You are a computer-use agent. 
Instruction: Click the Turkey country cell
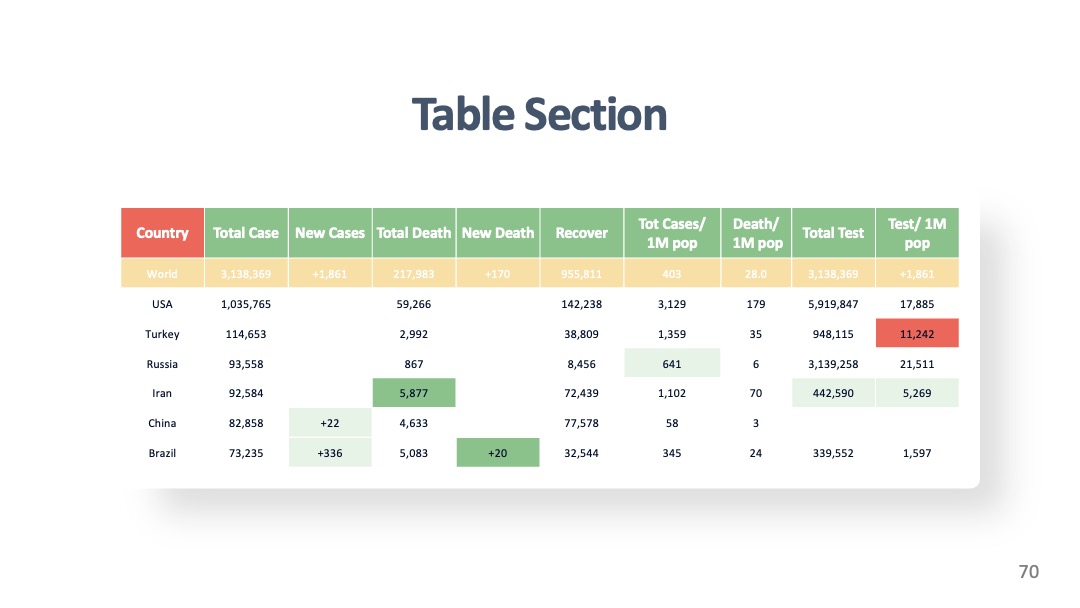[163, 333]
